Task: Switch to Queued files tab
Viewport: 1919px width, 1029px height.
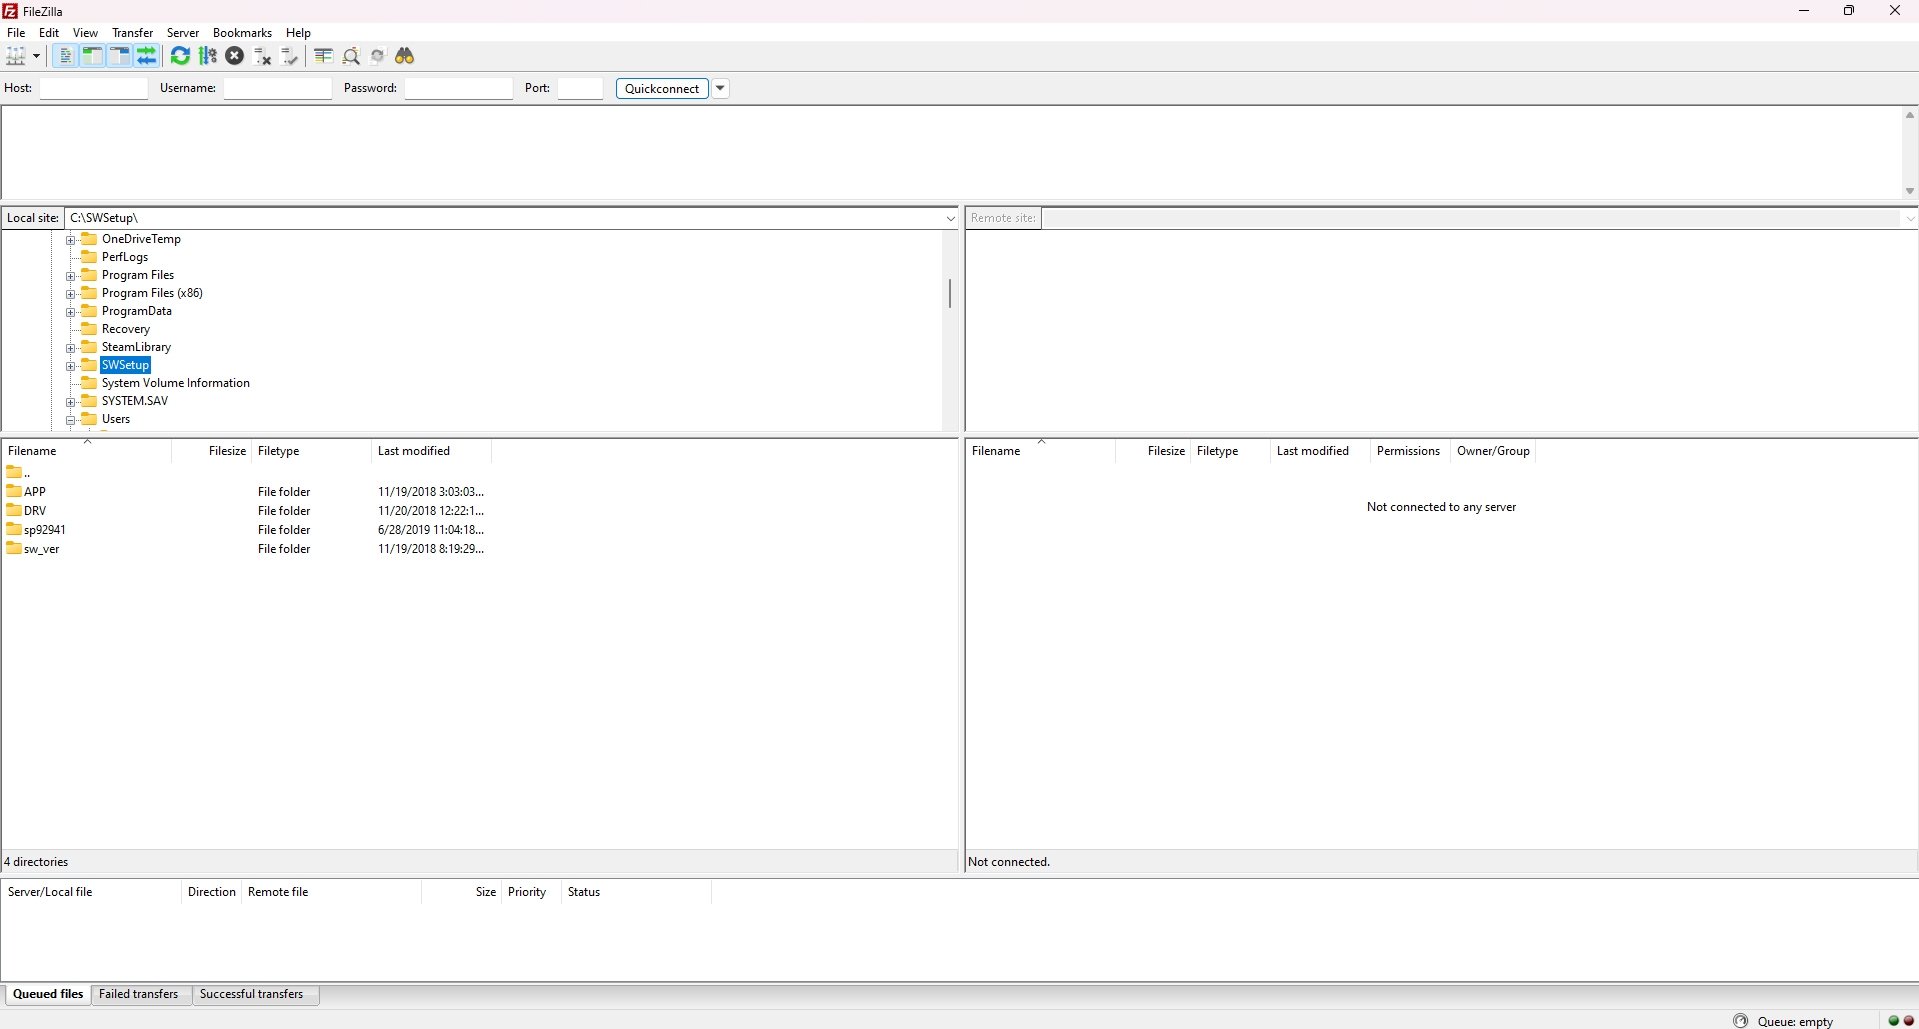Action: pyautogui.click(x=48, y=994)
